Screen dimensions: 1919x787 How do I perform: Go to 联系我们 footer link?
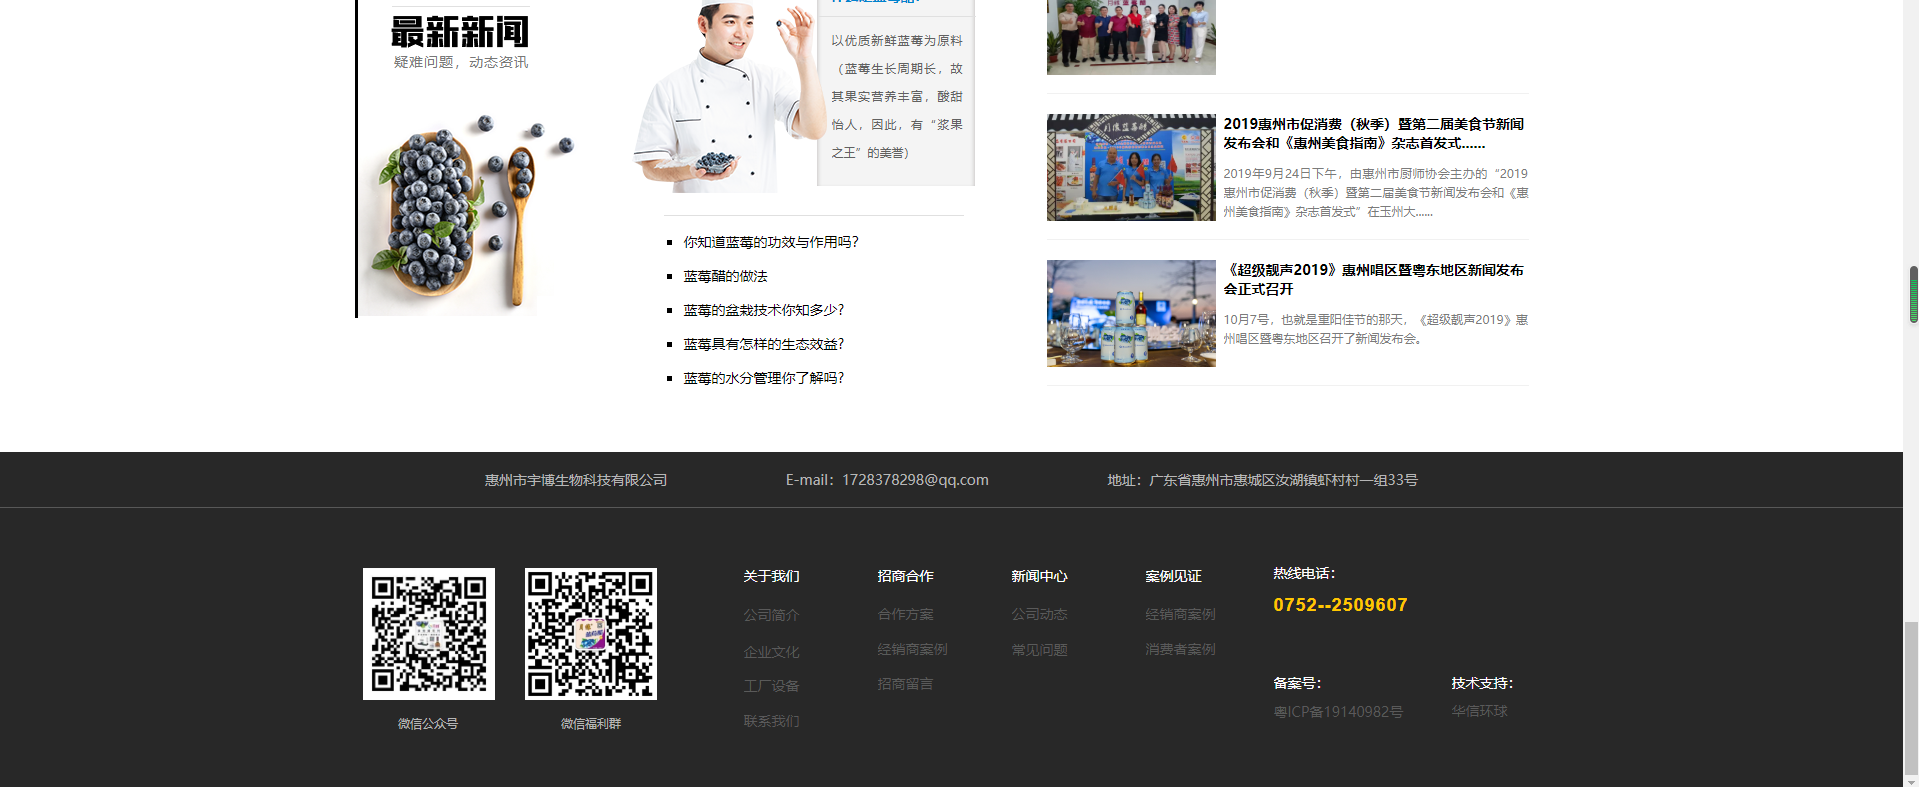click(x=771, y=721)
